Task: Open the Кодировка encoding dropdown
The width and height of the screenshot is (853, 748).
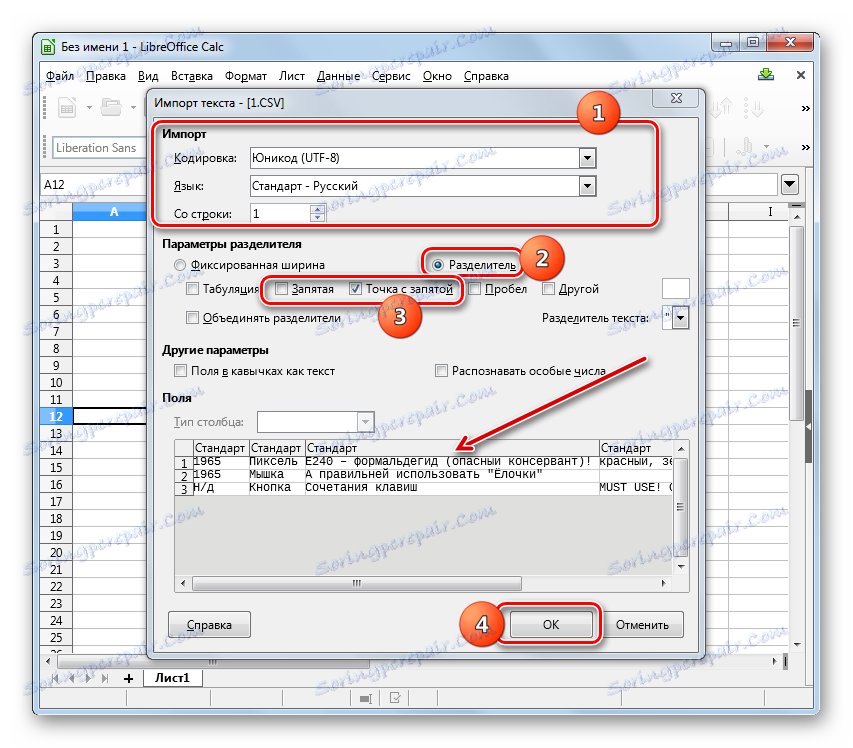Action: click(x=587, y=158)
